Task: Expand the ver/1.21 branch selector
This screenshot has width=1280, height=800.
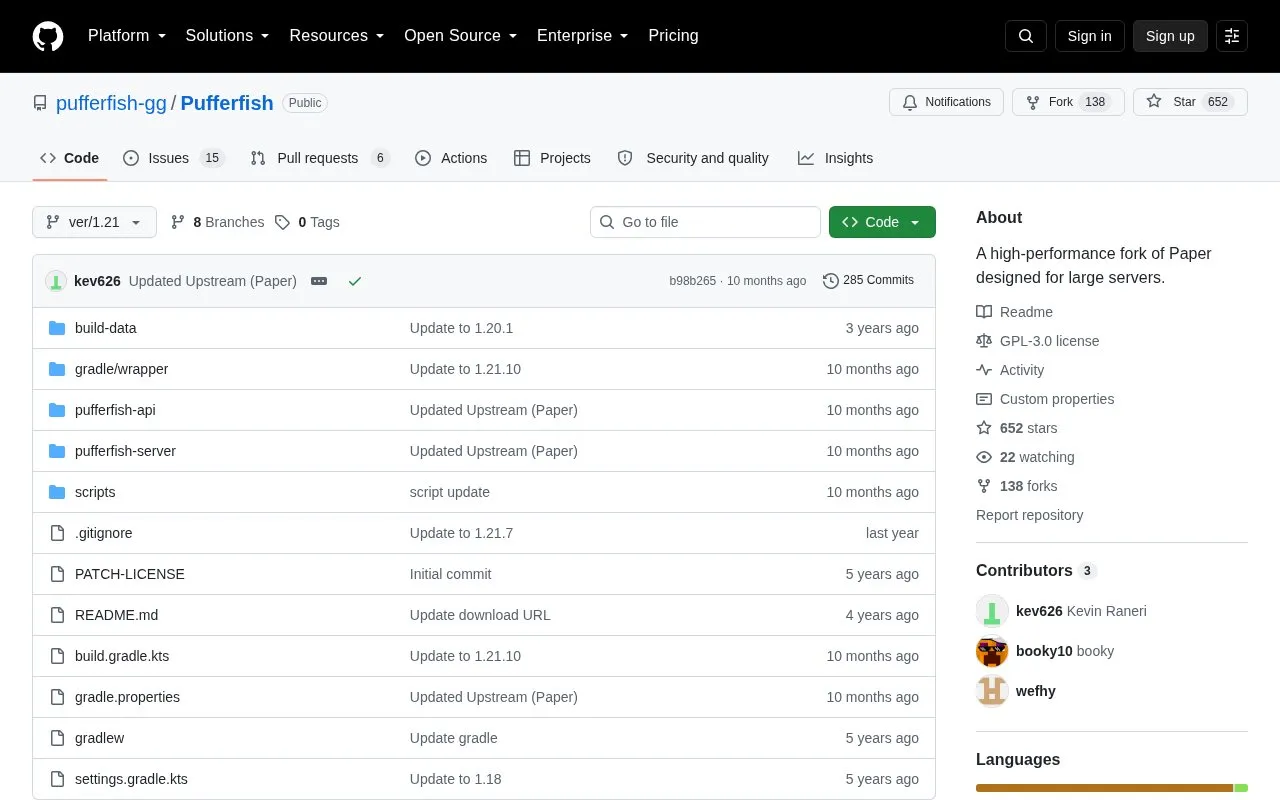Action: [x=94, y=222]
